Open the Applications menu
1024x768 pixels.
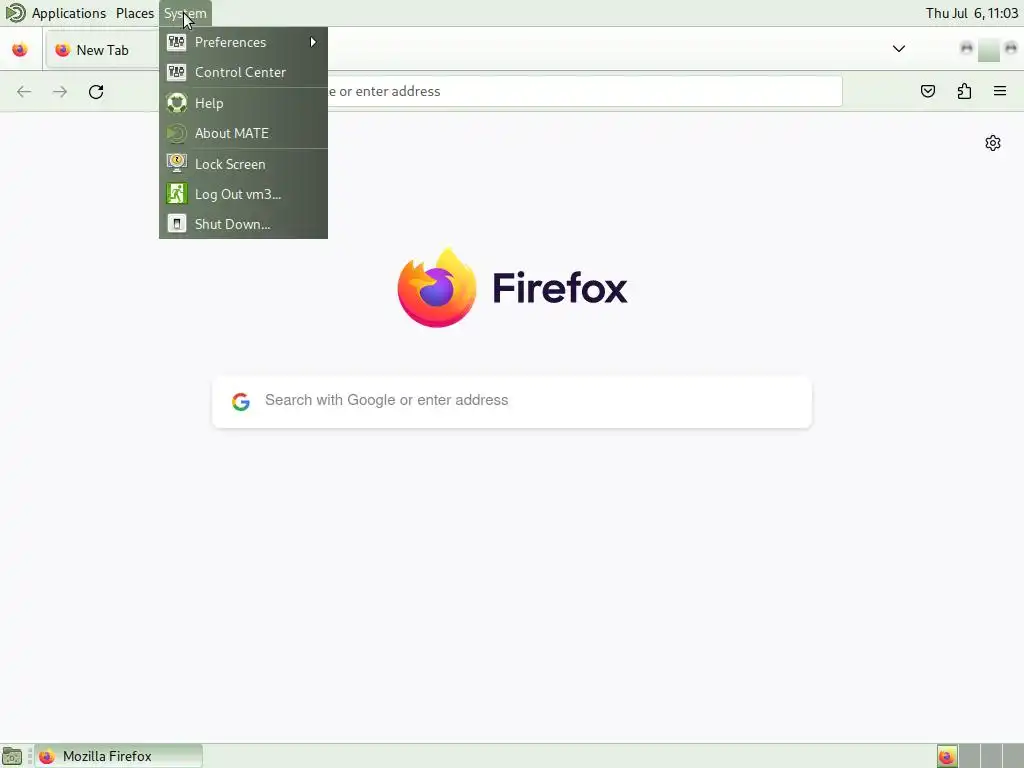click(69, 13)
